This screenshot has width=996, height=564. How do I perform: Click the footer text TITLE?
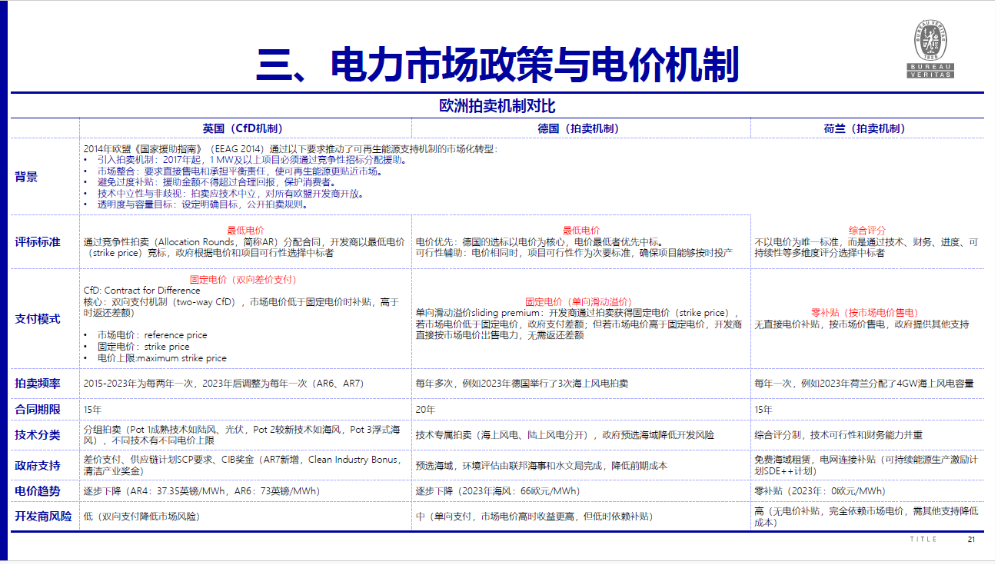[x=924, y=539]
